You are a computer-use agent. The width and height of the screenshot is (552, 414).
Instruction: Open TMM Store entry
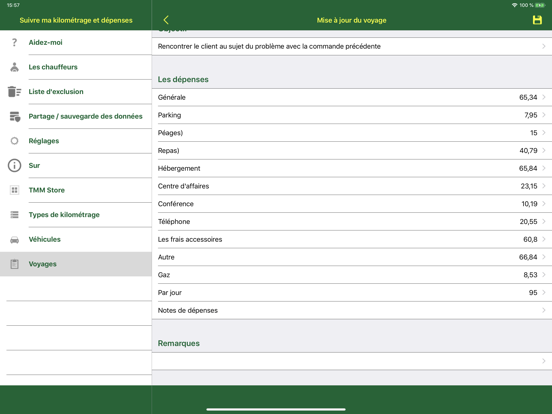point(76,190)
